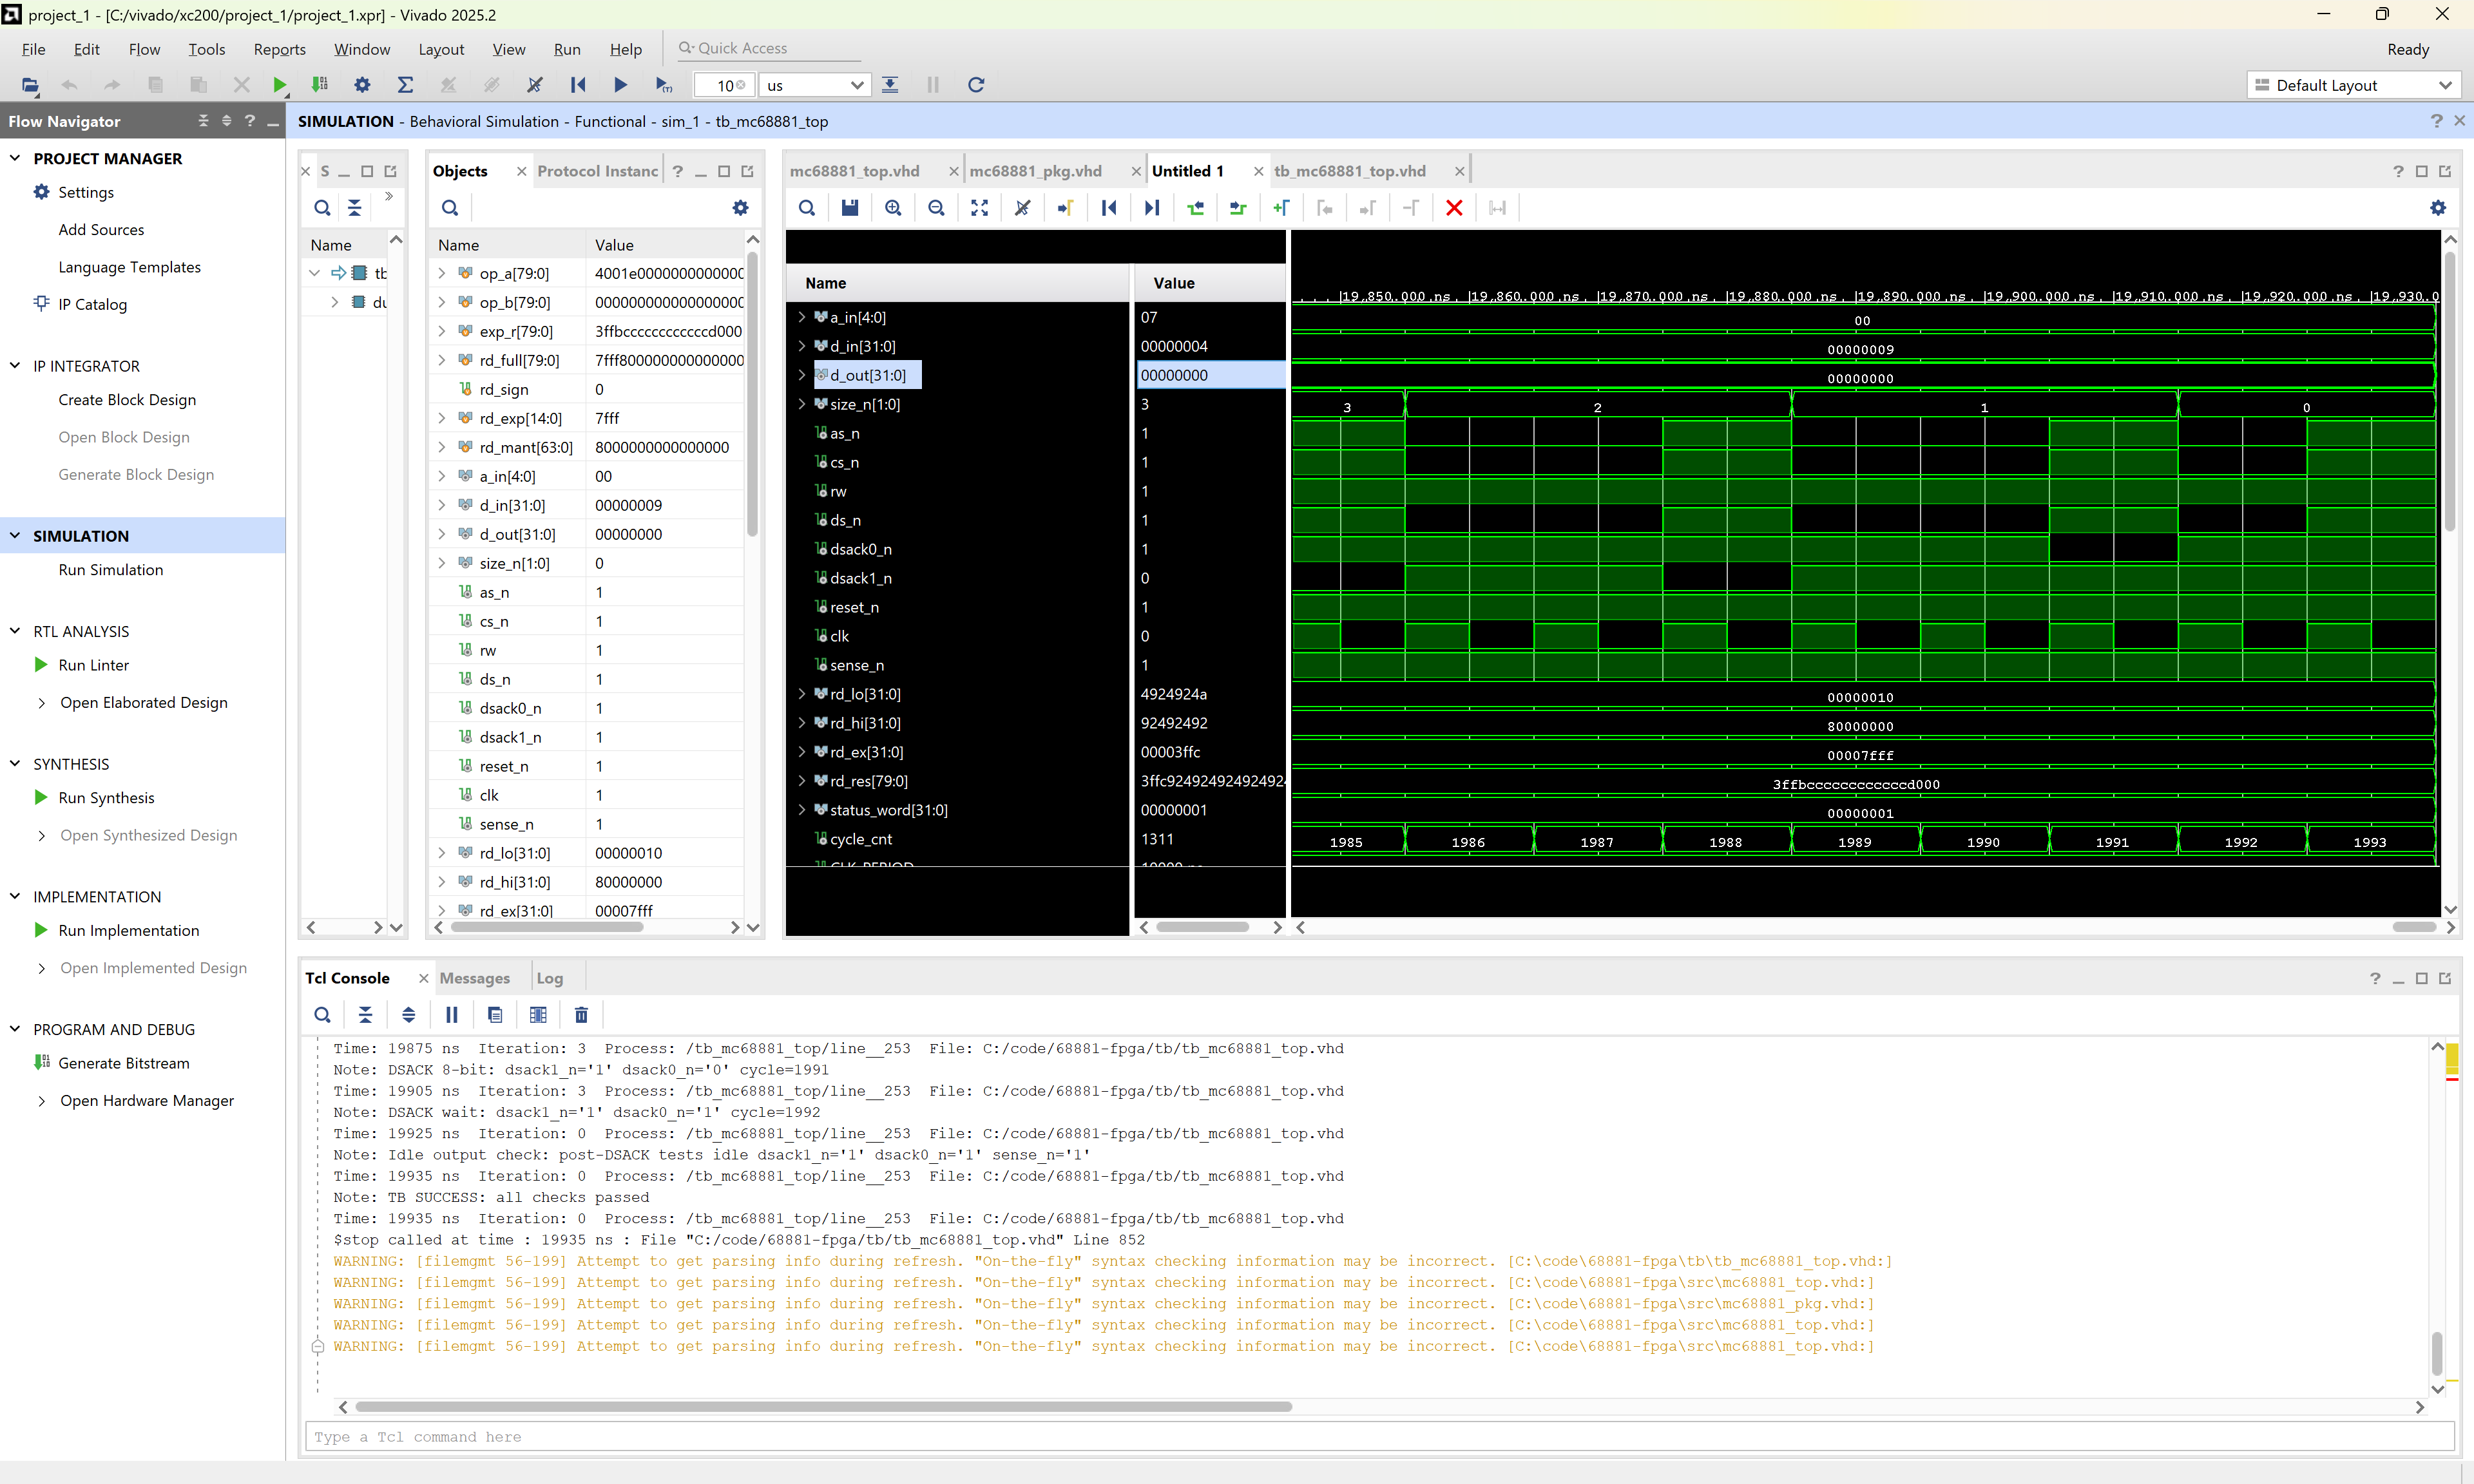The image size is (2474, 1484).
Task: Restart the simulation from time zero
Action: pyautogui.click(x=578, y=85)
